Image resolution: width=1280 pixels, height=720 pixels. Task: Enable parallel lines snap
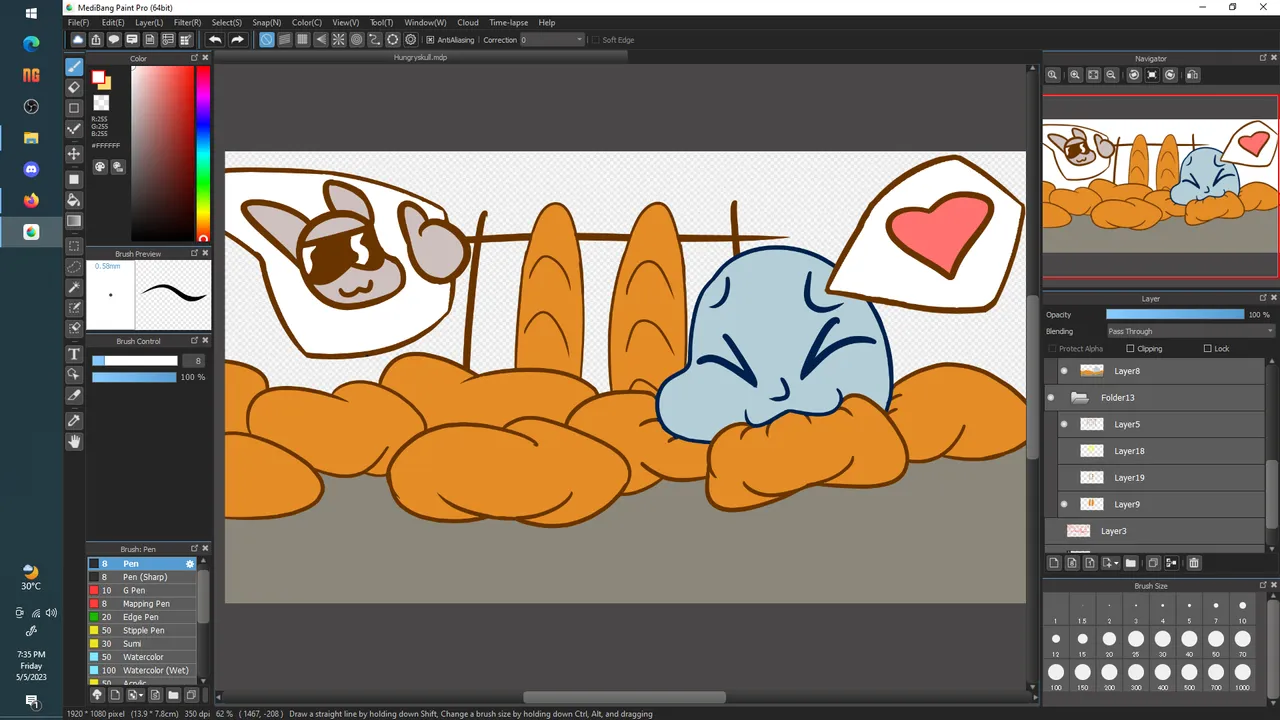(x=285, y=40)
